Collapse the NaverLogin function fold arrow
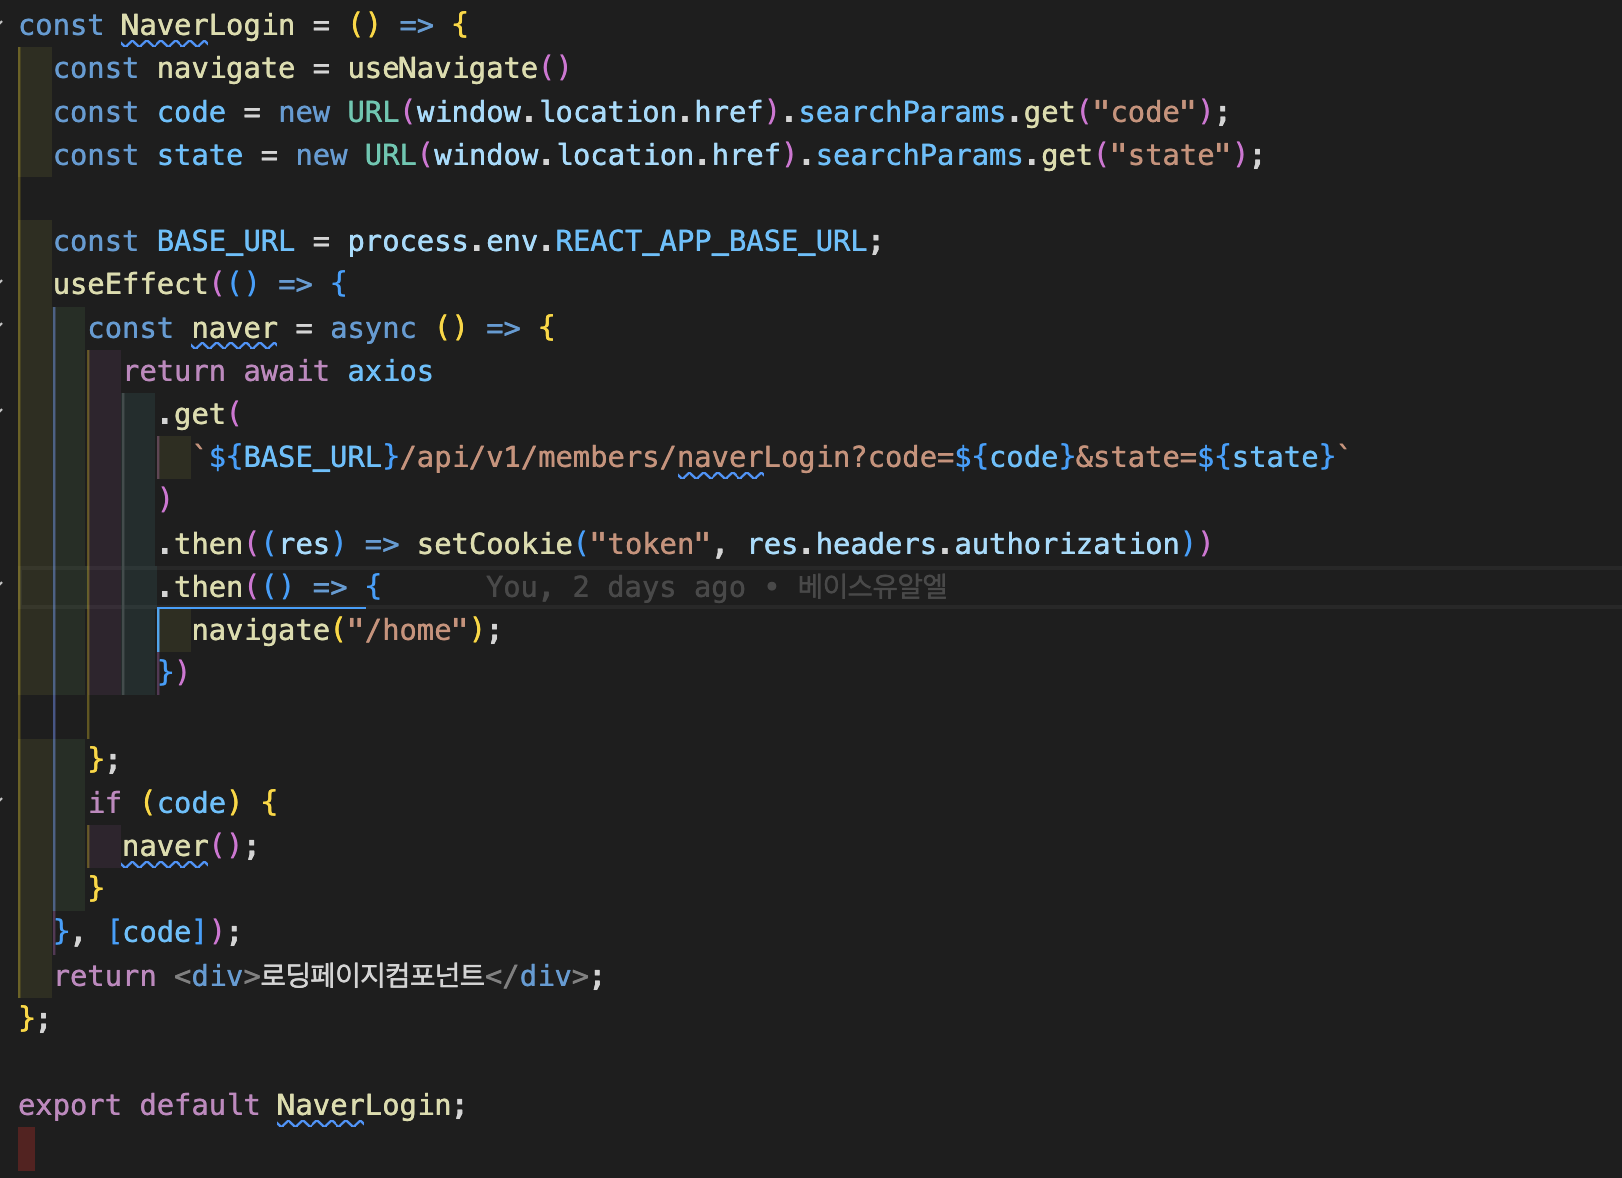The image size is (1622, 1178). 3,25
